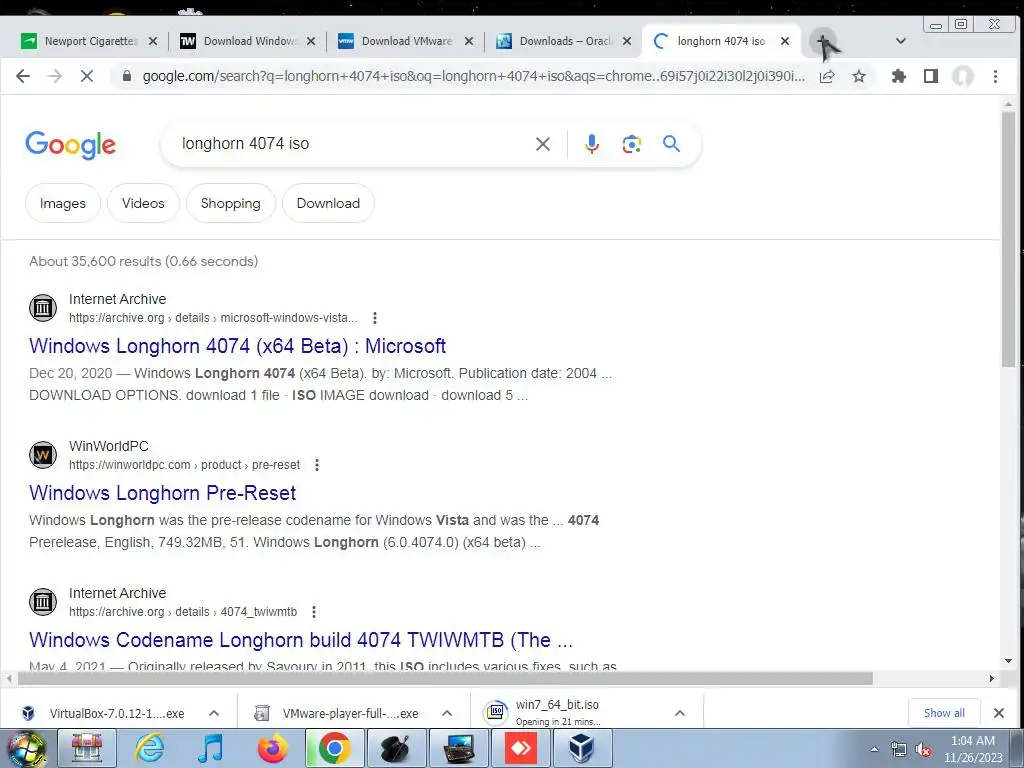Click into the Google search field

[353, 144]
